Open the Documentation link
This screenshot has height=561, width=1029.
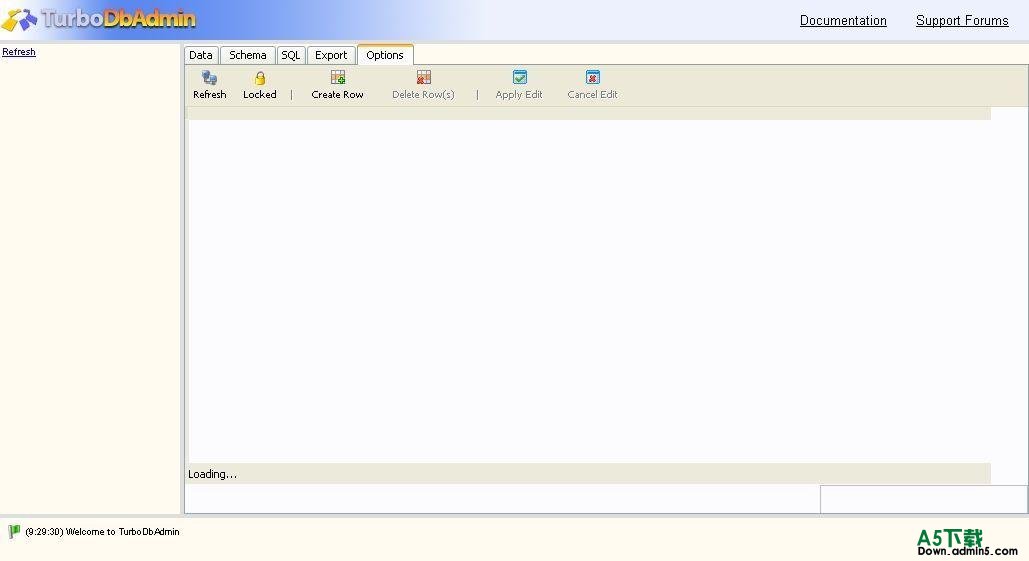pos(843,21)
